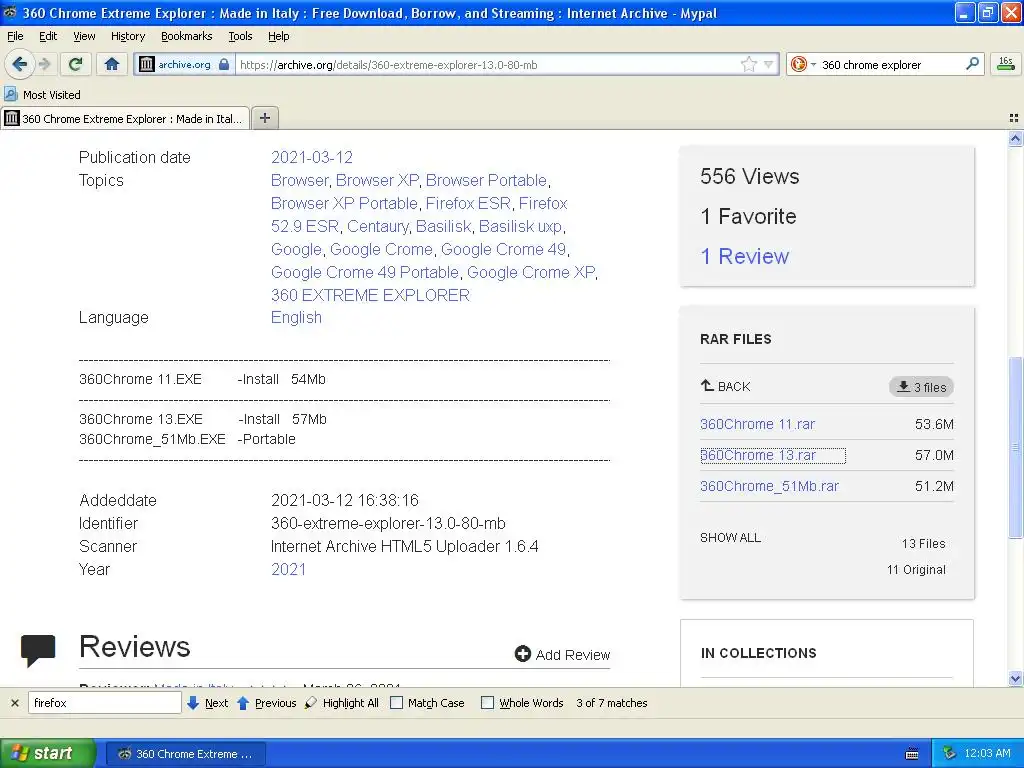Download 360Chrome 11.rar
Screen dimensions: 1024x768
(758, 424)
